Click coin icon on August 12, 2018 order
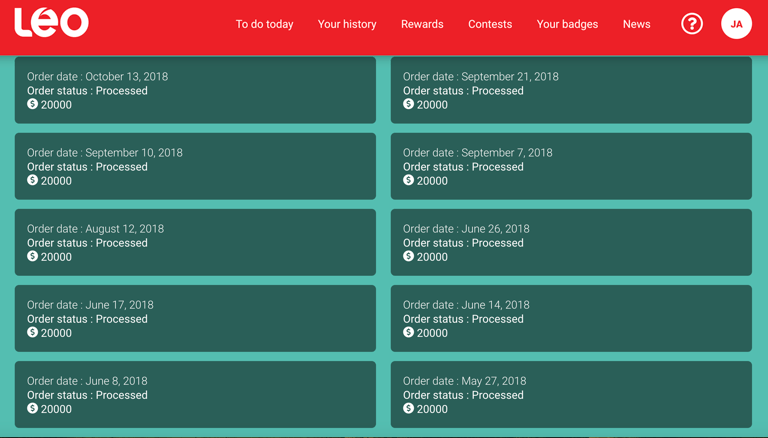The image size is (768, 438). [33, 256]
